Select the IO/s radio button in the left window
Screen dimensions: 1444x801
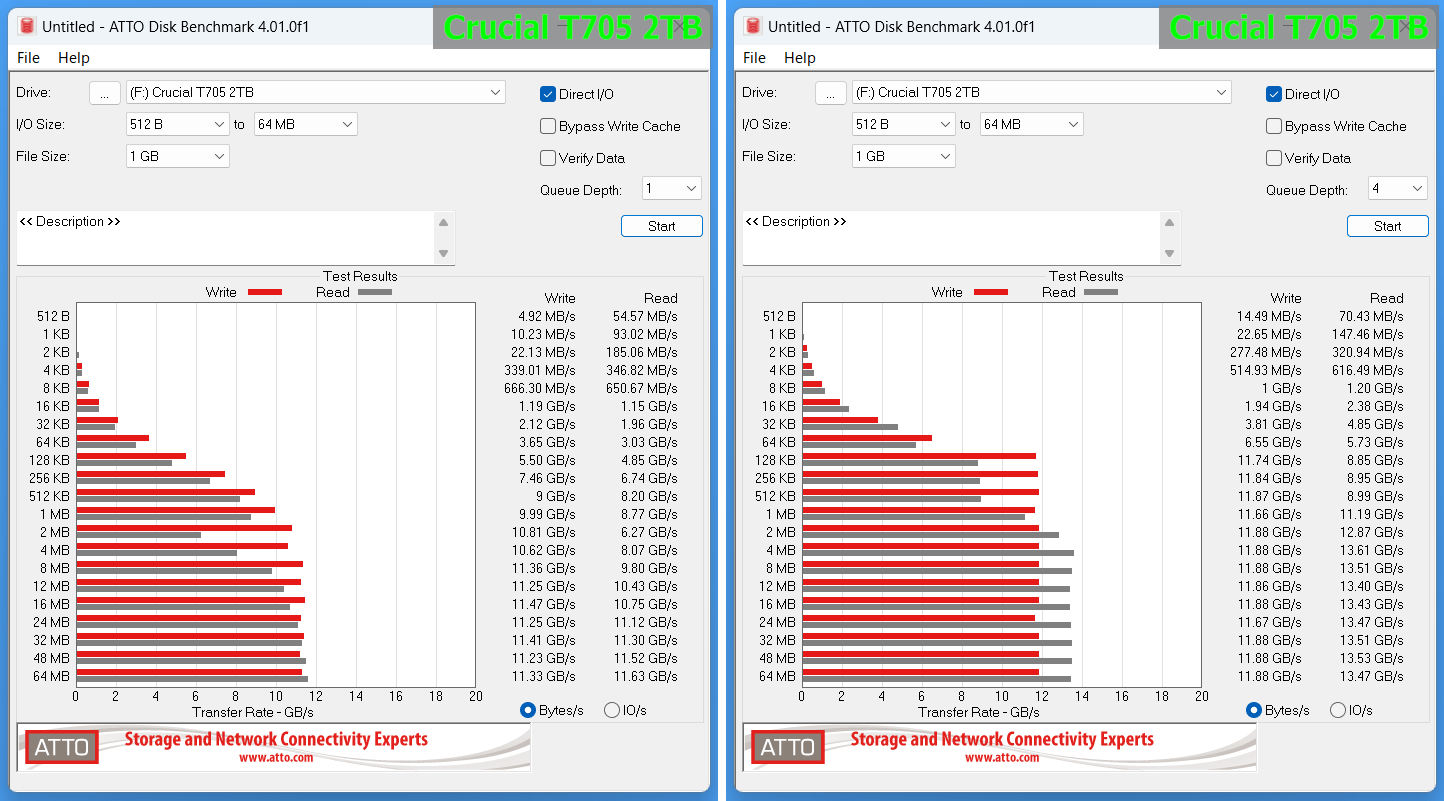coord(612,710)
